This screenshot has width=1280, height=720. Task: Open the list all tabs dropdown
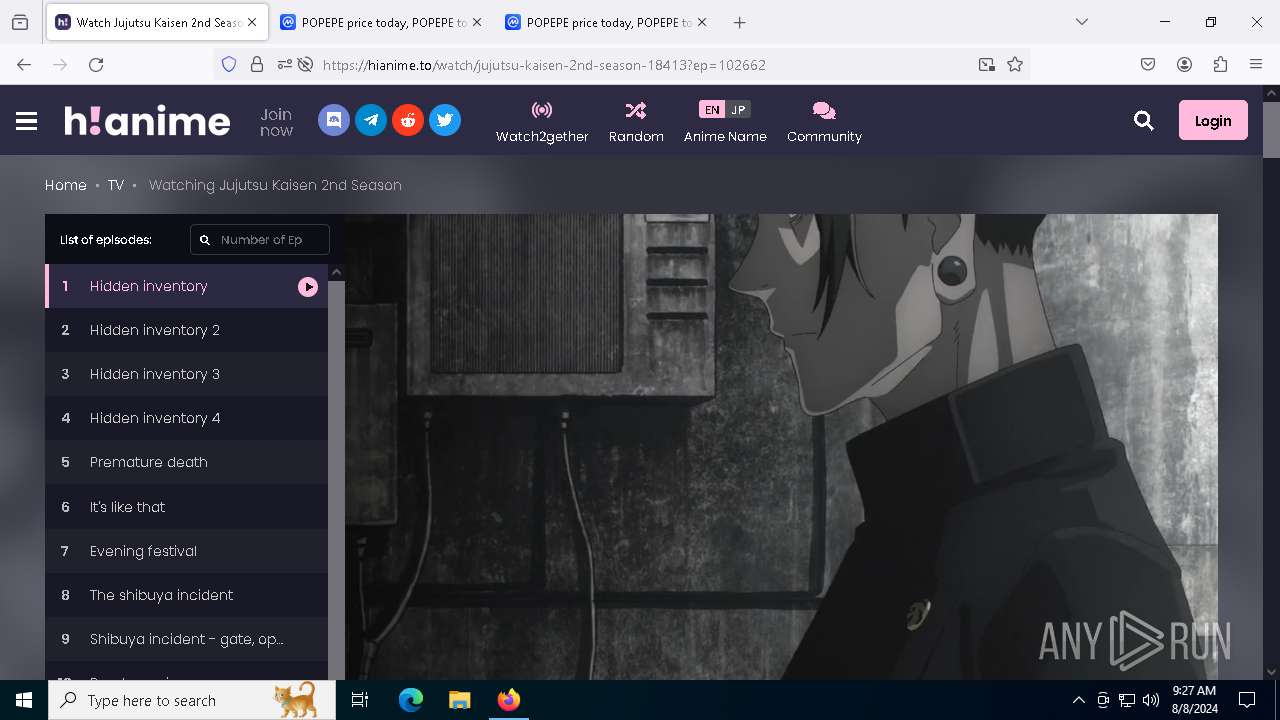point(1082,22)
